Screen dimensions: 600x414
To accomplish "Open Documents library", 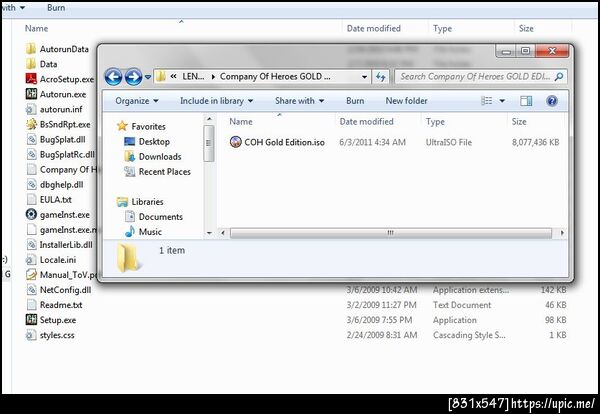I will click(x=154, y=217).
